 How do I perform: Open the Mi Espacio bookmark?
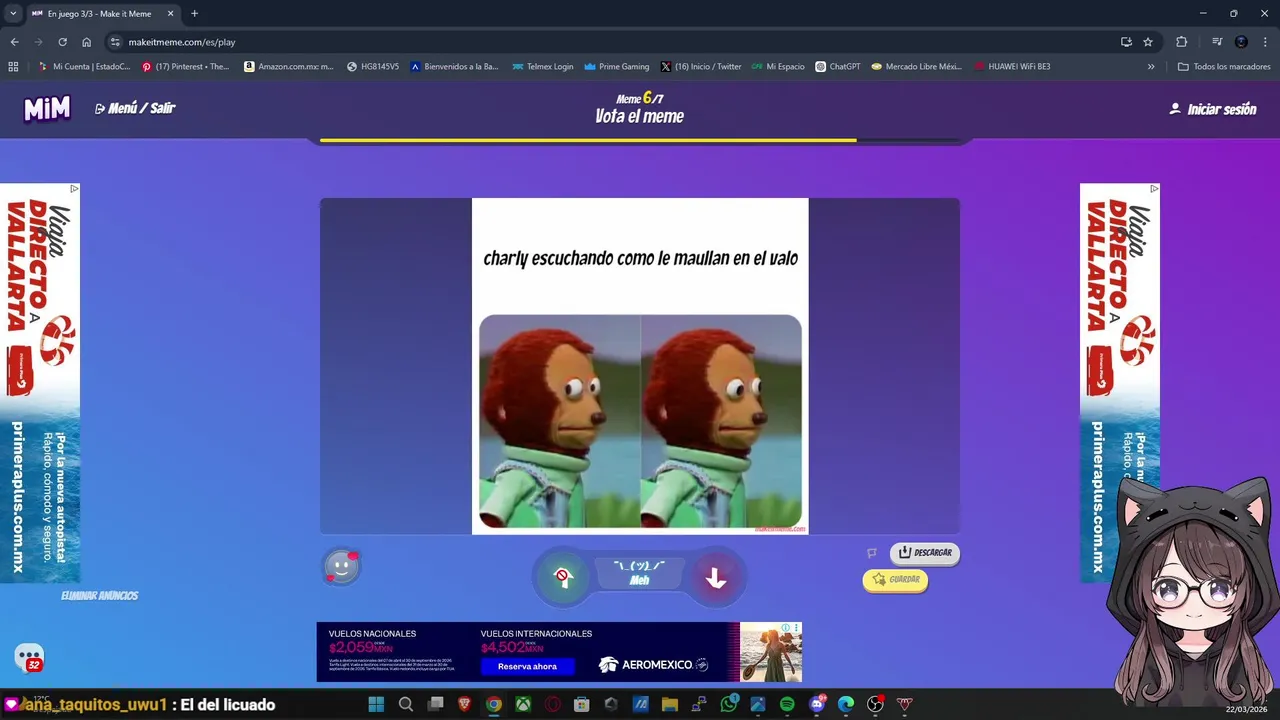coord(778,67)
